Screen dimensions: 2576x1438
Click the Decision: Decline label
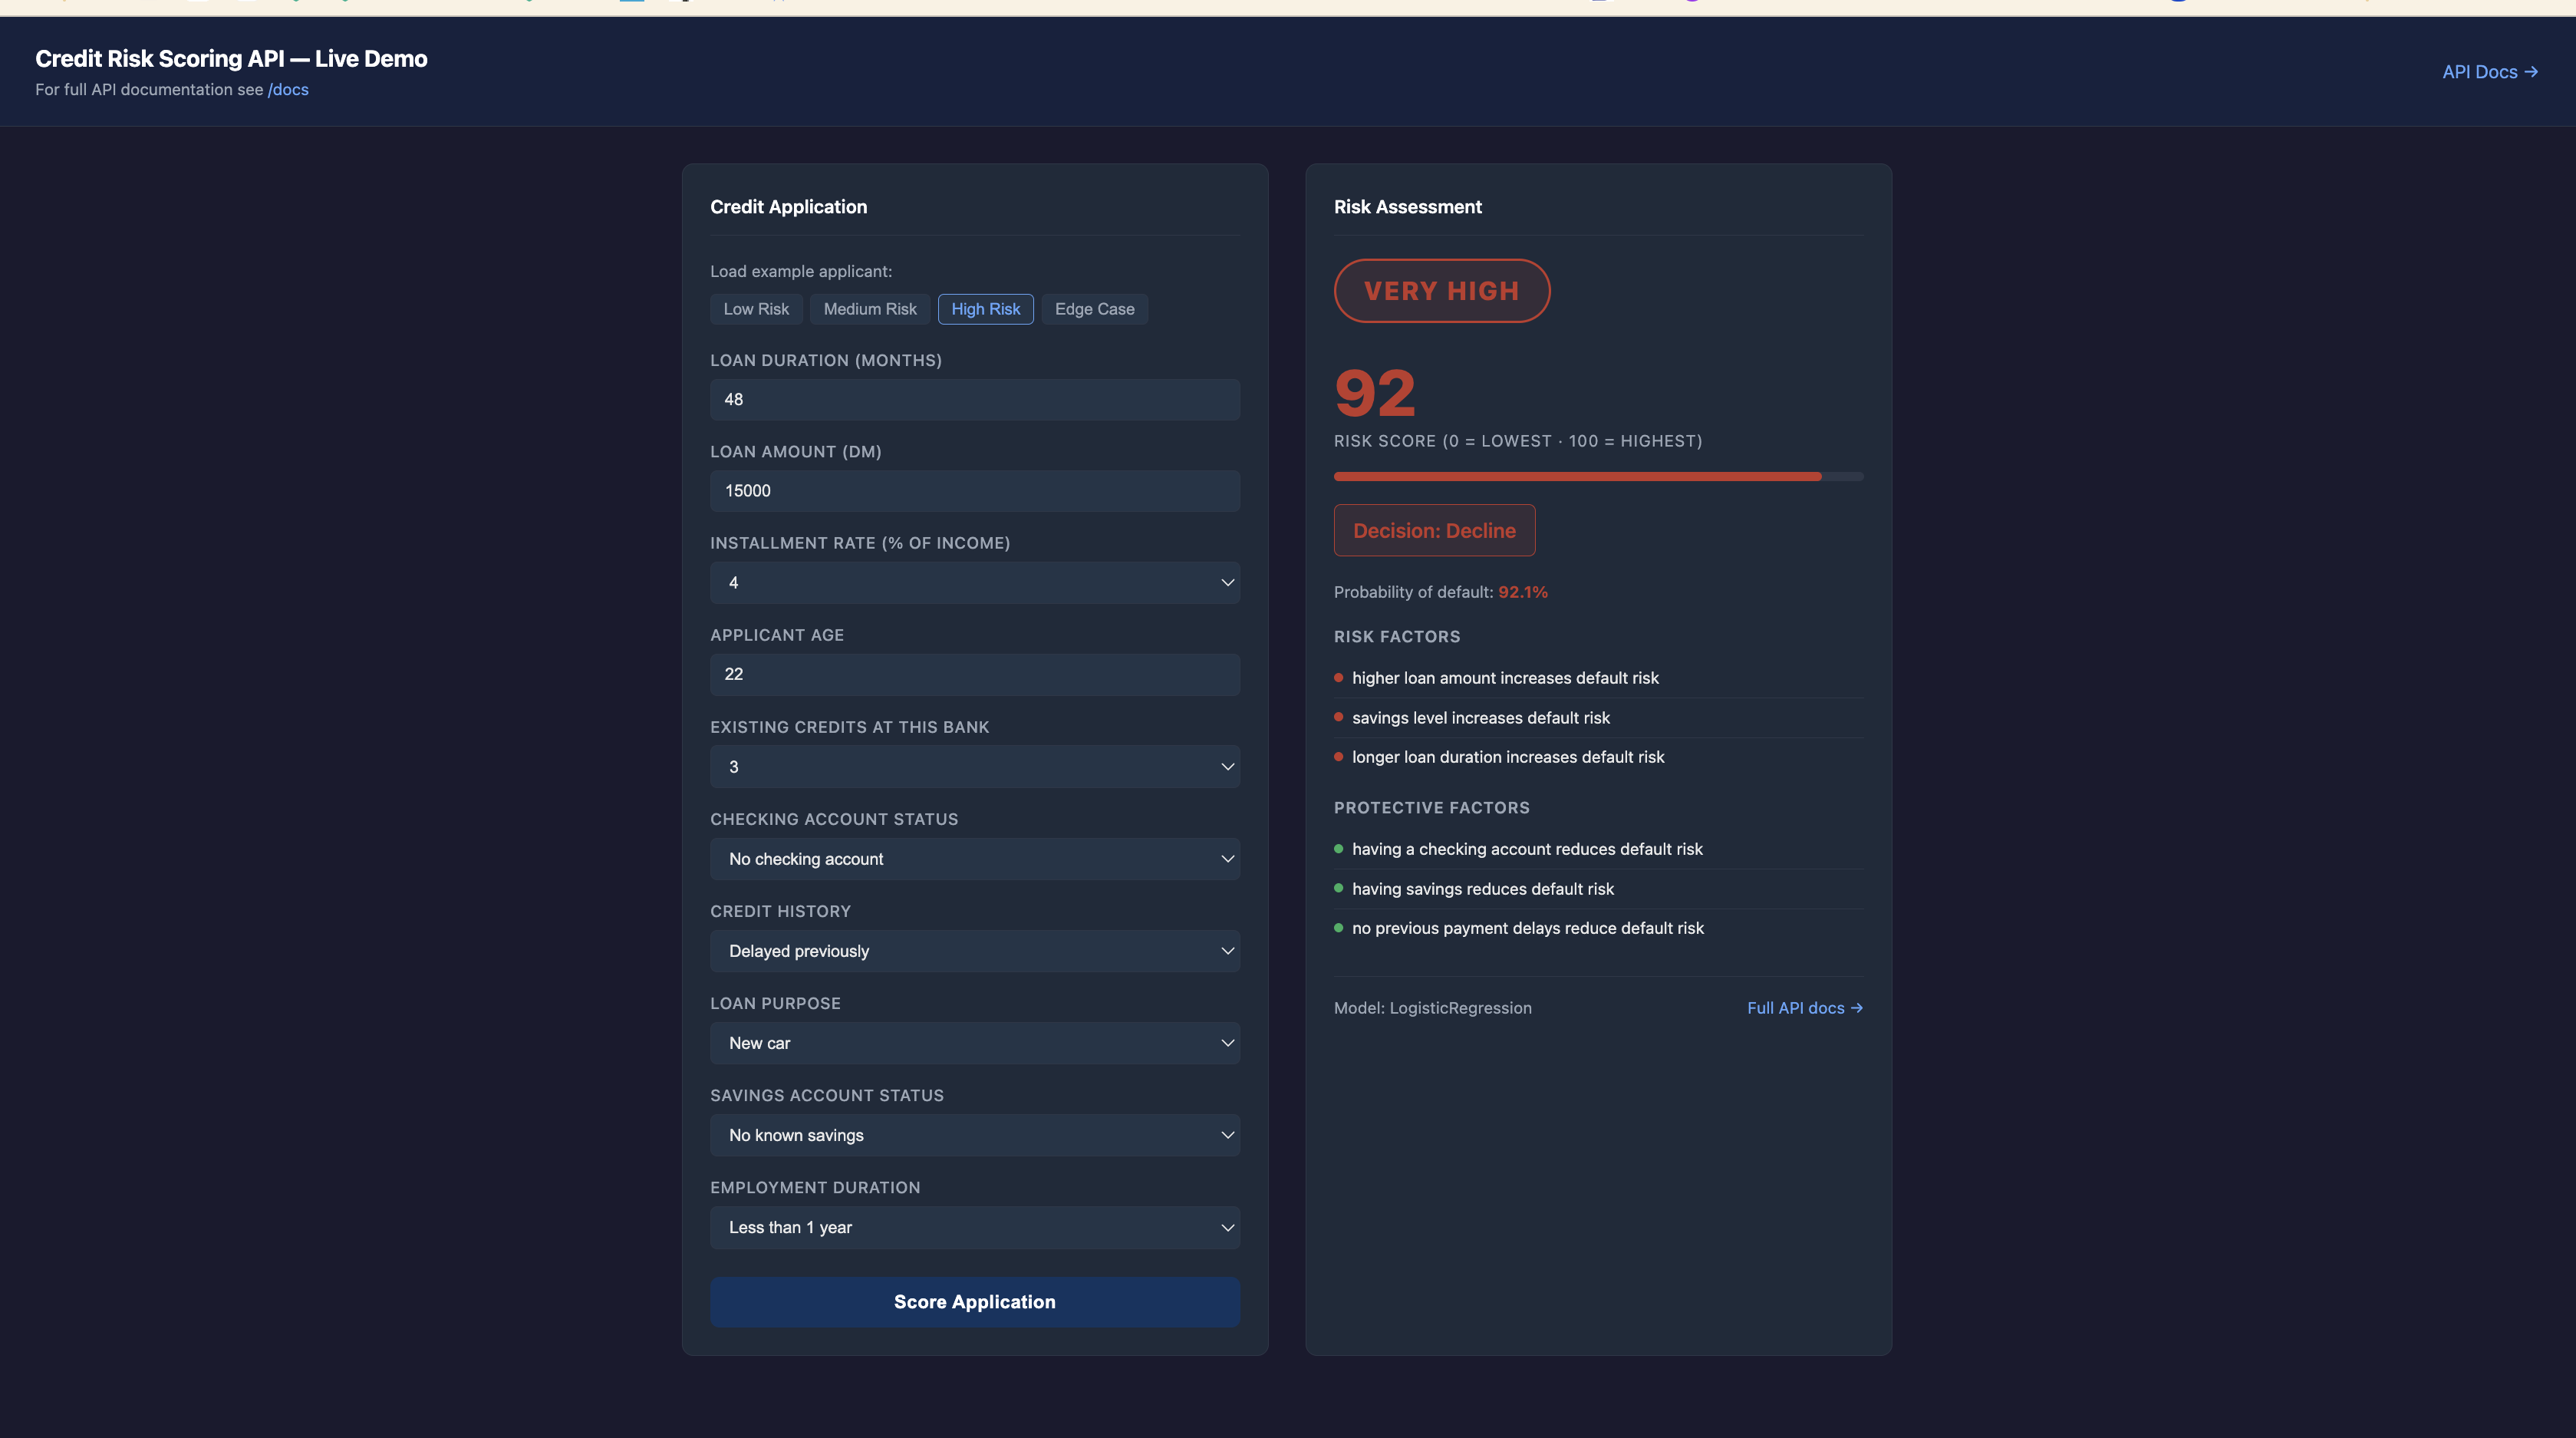(x=1434, y=531)
